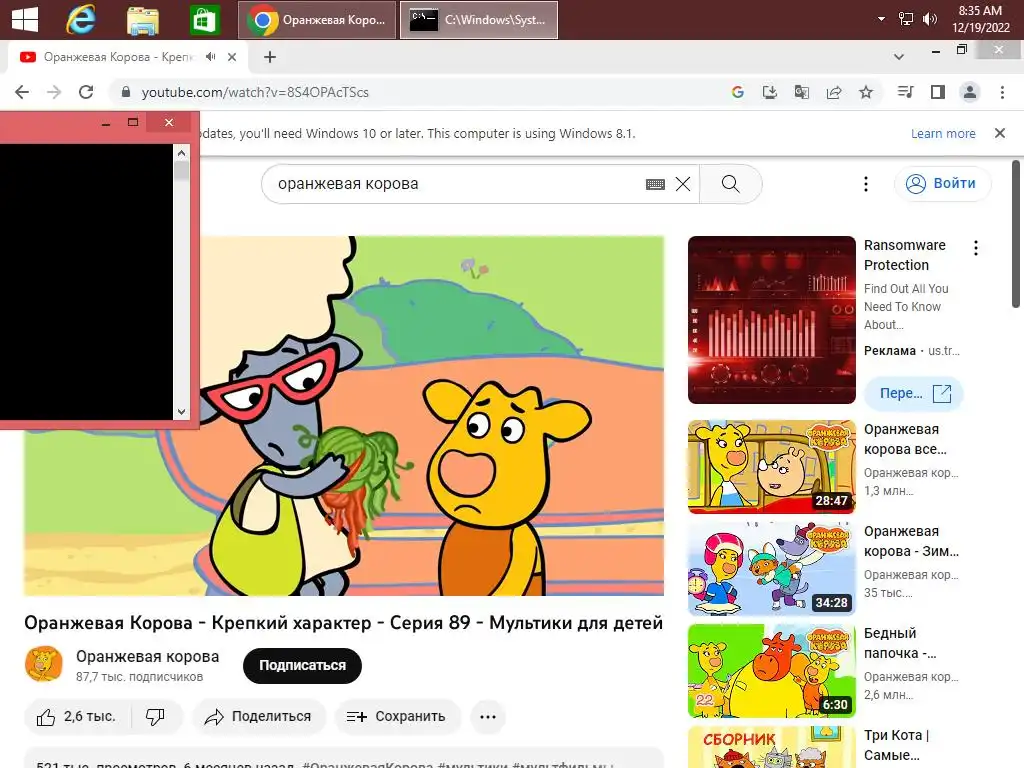Maximize the console window
1024x768 pixels.
(133, 122)
